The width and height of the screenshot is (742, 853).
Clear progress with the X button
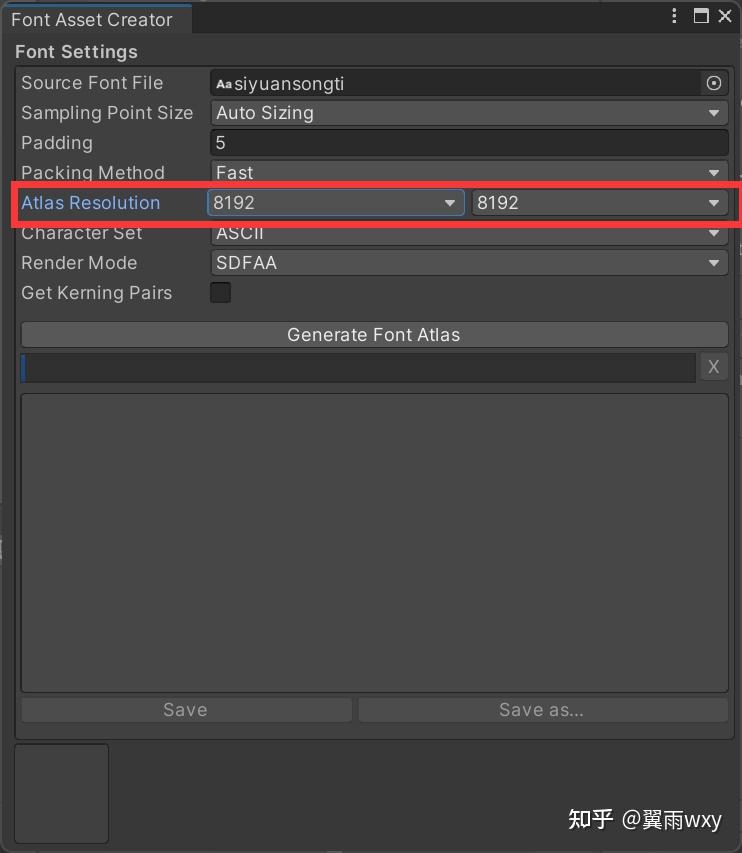(x=713, y=367)
